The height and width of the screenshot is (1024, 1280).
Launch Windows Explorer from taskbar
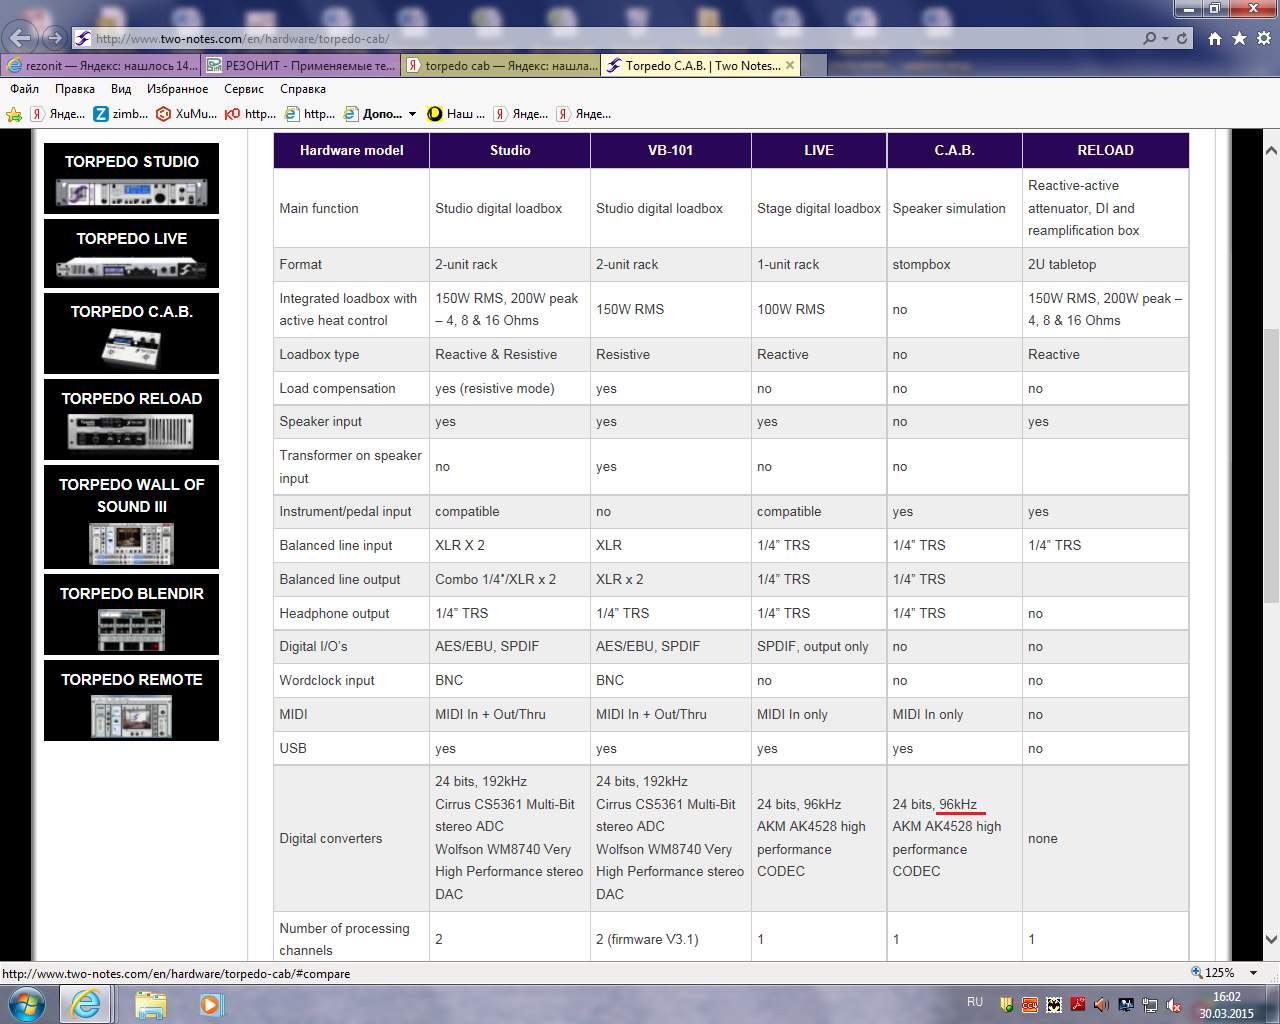click(150, 1003)
